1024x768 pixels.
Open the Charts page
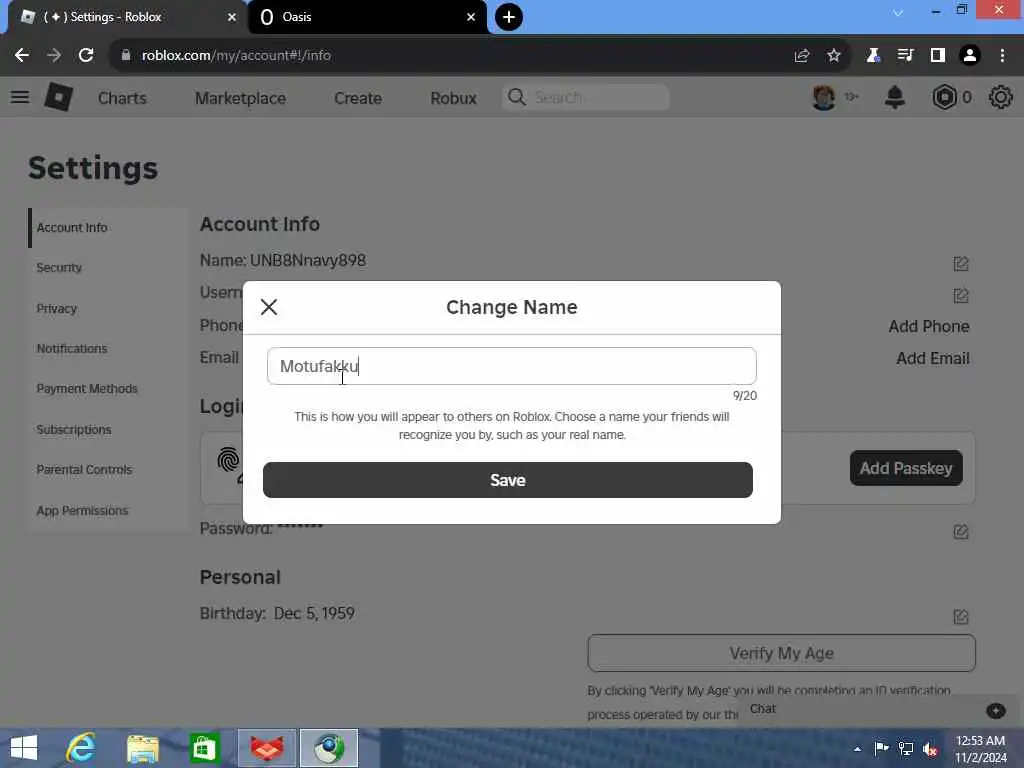coord(122,98)
